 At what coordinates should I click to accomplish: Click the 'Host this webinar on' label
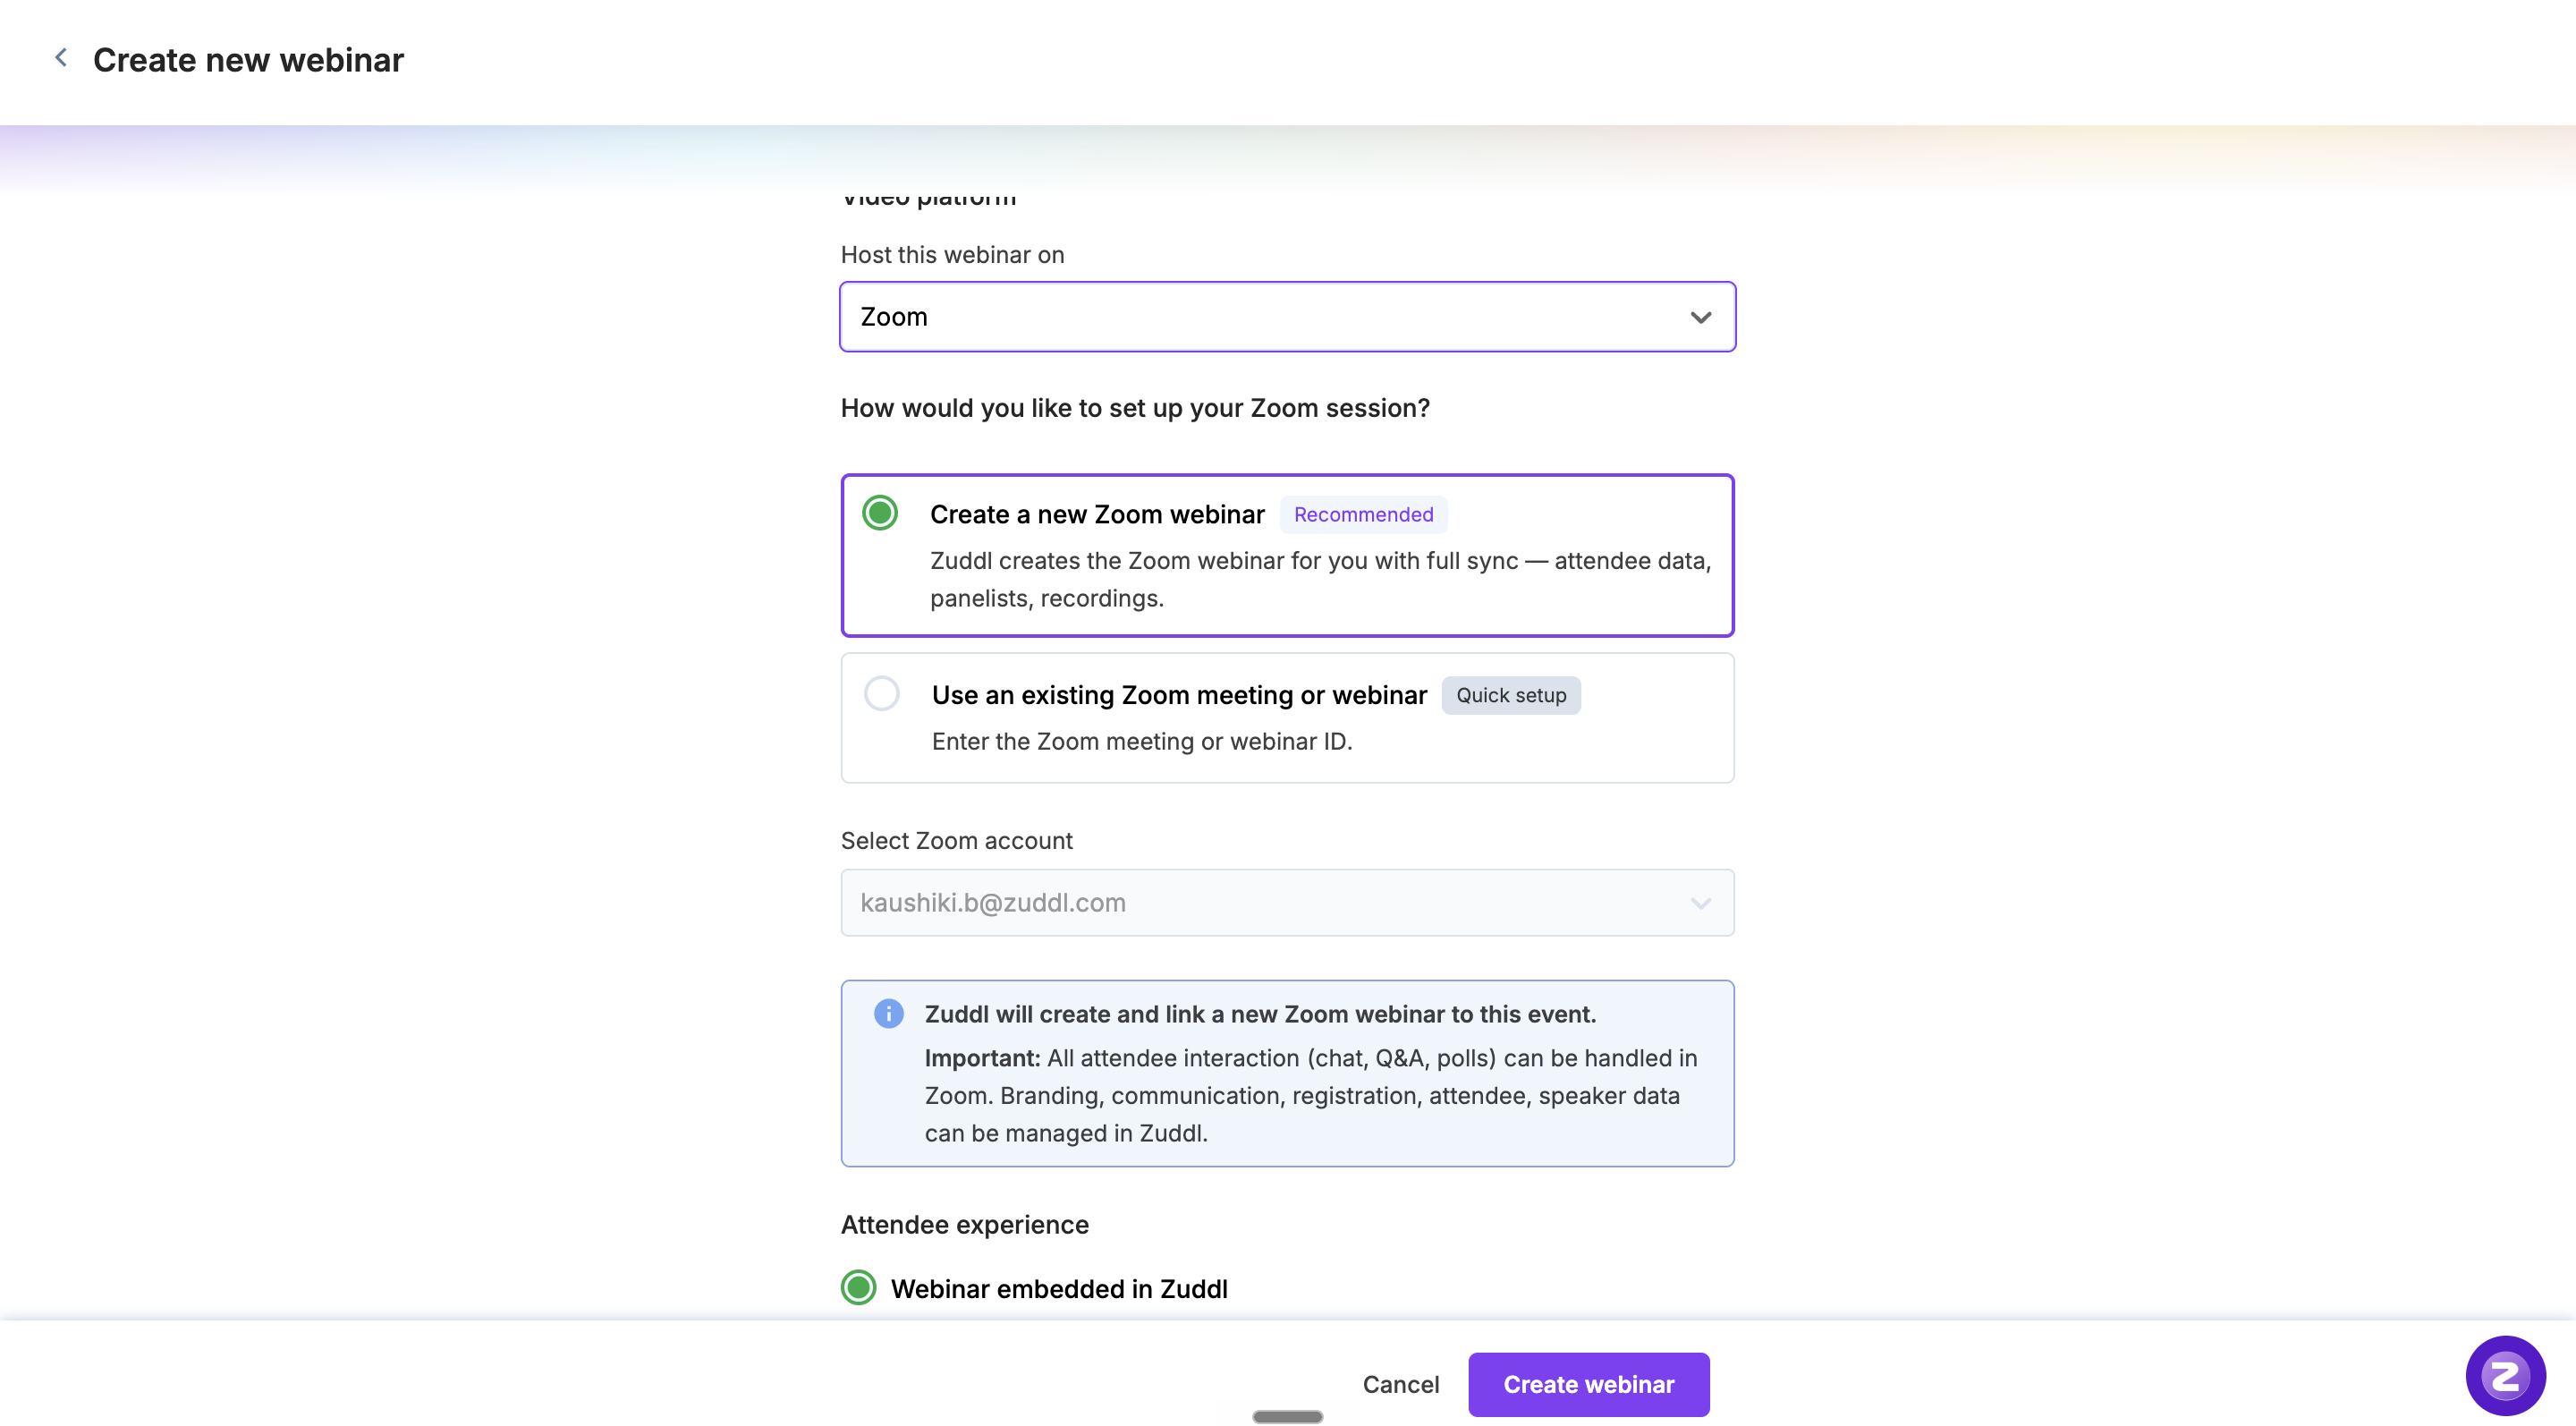tap(952, 255)
